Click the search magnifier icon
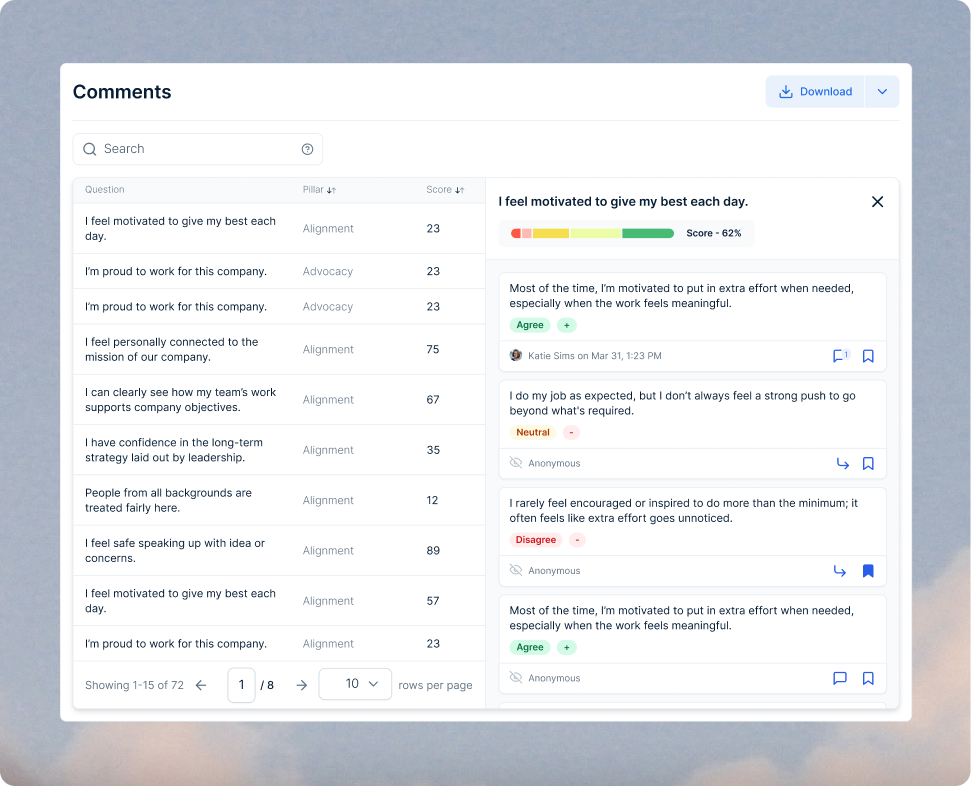This screenshot has width=971, height=786. pos(90,149)
